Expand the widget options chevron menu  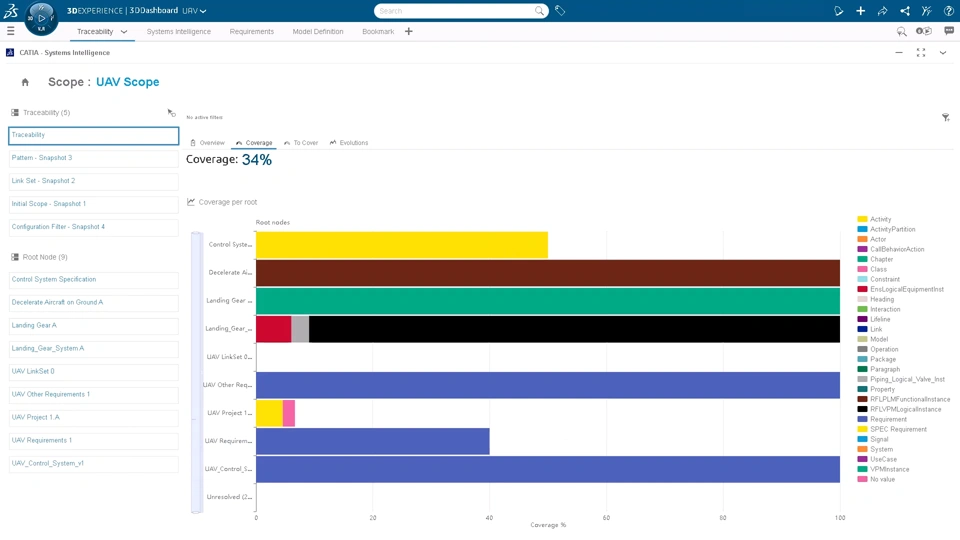tap(943, 53)
